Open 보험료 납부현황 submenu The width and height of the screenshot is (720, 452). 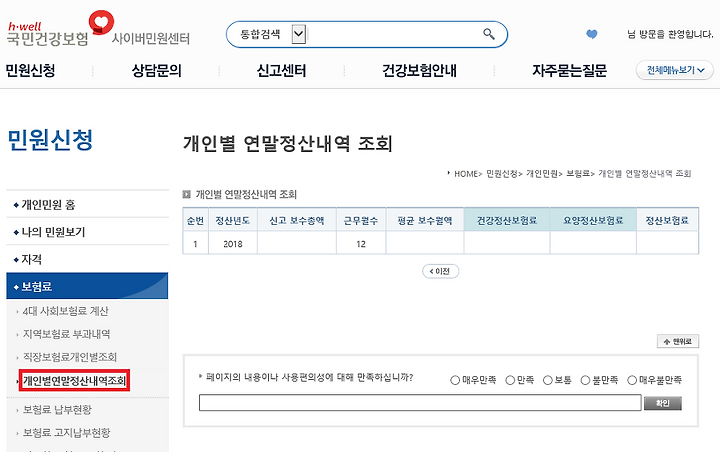pos(57,409)
